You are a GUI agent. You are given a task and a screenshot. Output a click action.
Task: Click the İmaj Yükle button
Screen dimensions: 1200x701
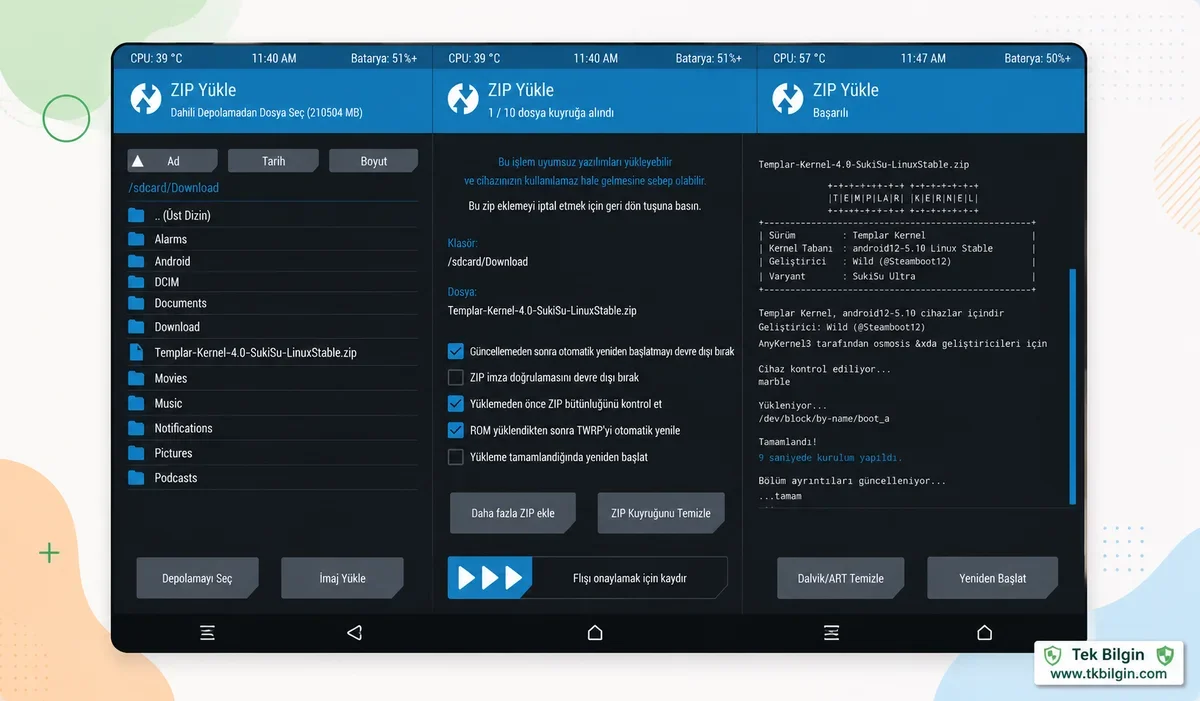[x=342, y=578]
